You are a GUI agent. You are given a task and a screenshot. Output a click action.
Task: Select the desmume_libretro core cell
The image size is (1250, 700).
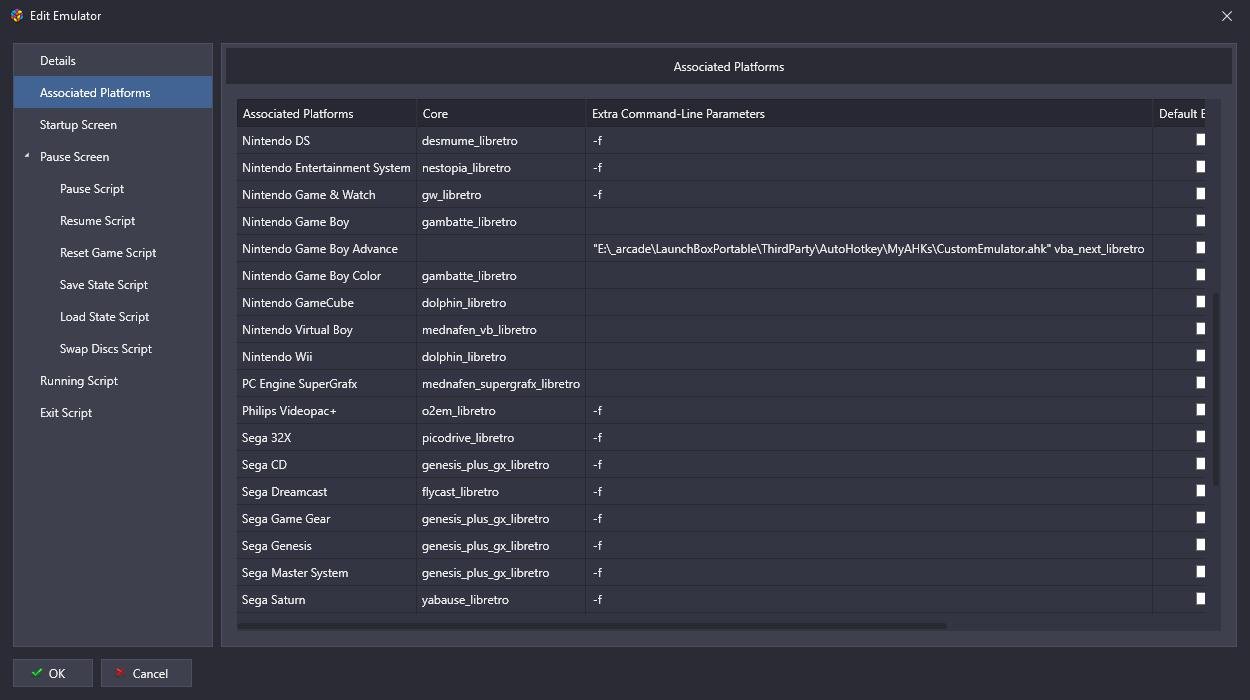click(501, 141)
